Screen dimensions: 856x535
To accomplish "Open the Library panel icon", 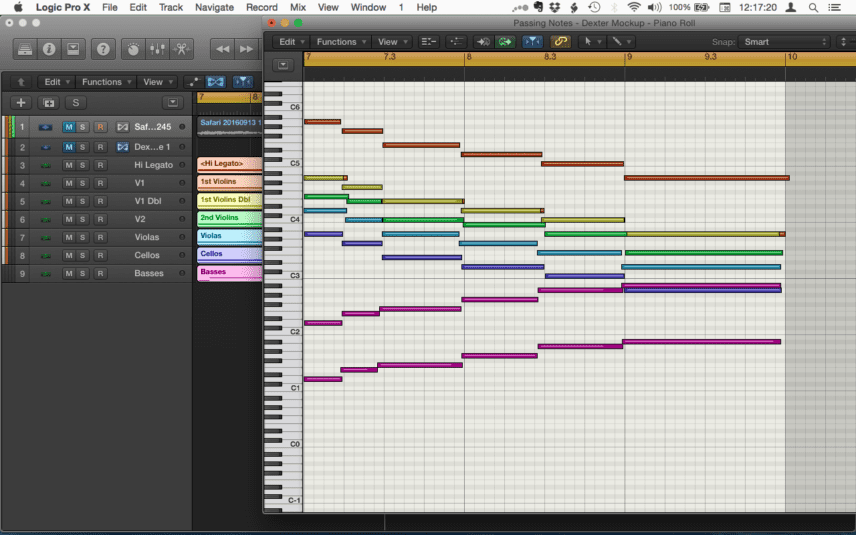I will point(25,49).
